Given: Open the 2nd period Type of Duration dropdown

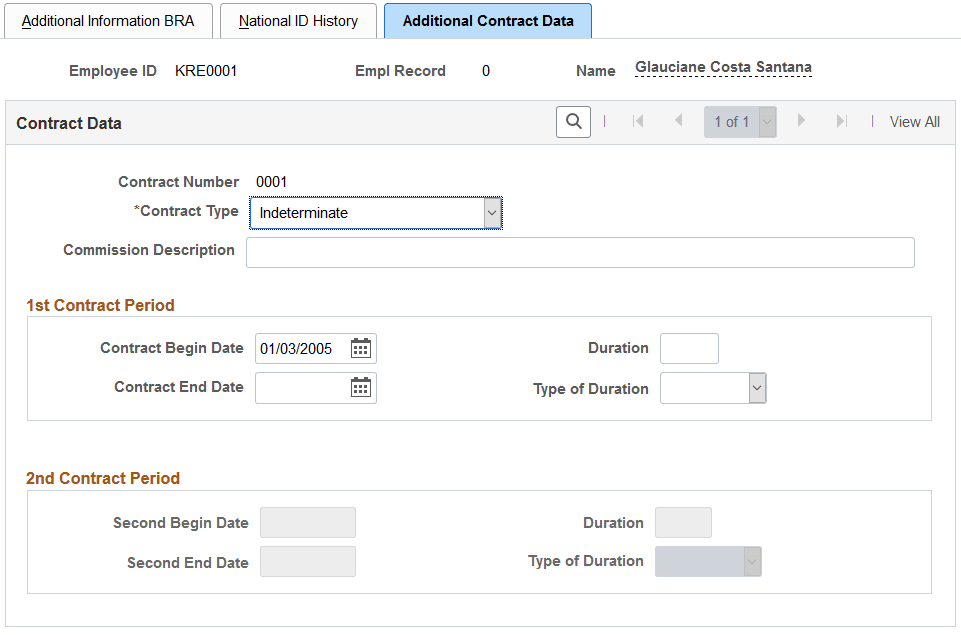Looking at the screenshot, I should [752, 561].
